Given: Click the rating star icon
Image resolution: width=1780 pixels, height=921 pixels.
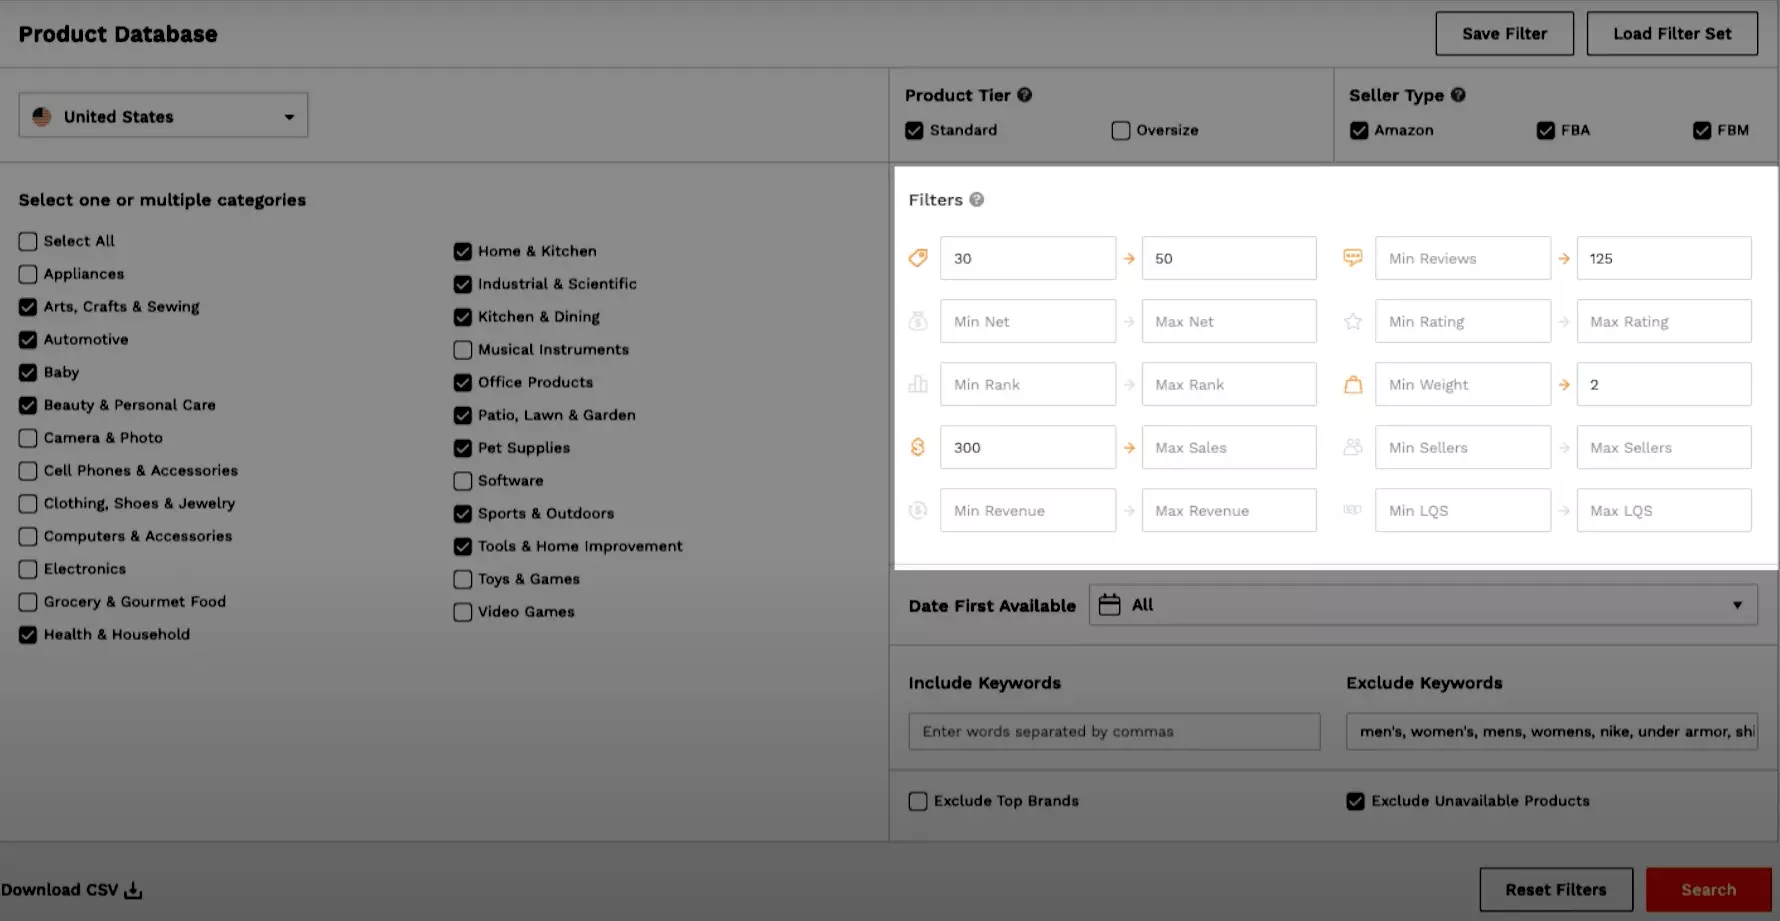Looking at the screenshot, I should click(1353, 321).
